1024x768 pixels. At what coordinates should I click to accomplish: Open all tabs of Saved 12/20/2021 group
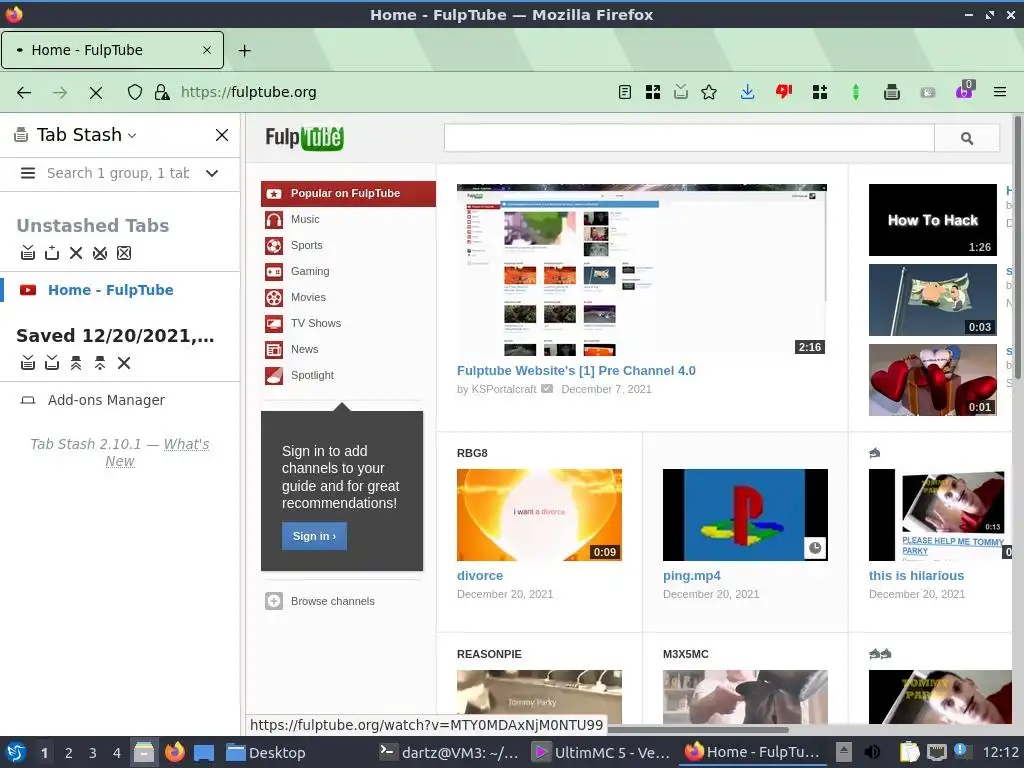tap(76, 363)
